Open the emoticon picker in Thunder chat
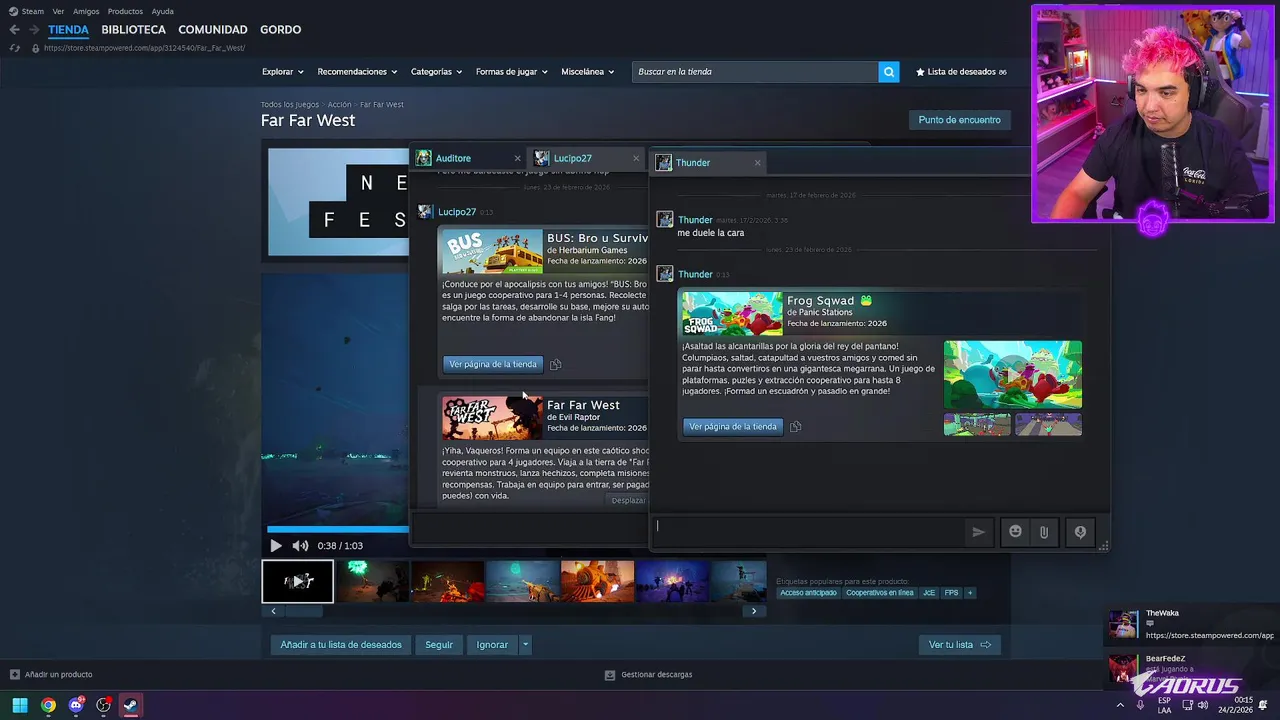This screenshot has height=720, width=1280. coord(1015,532)
